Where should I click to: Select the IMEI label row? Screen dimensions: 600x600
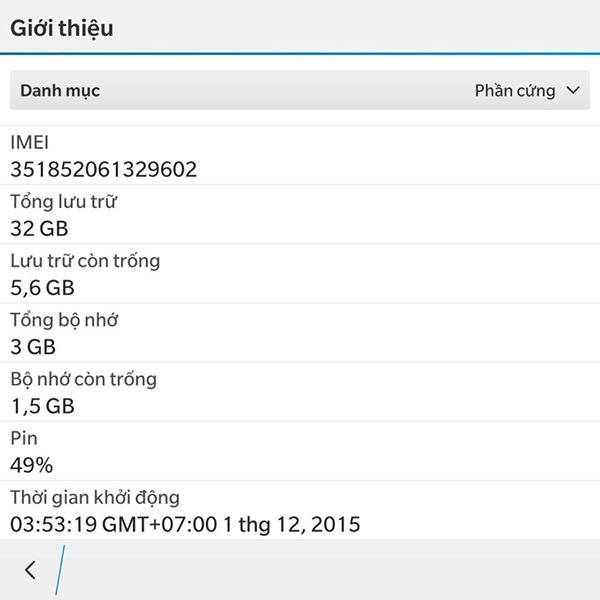point(300,155)
